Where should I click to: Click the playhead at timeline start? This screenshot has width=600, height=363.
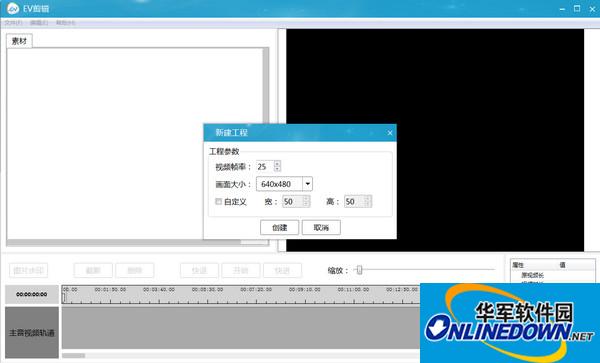point(64,298)
